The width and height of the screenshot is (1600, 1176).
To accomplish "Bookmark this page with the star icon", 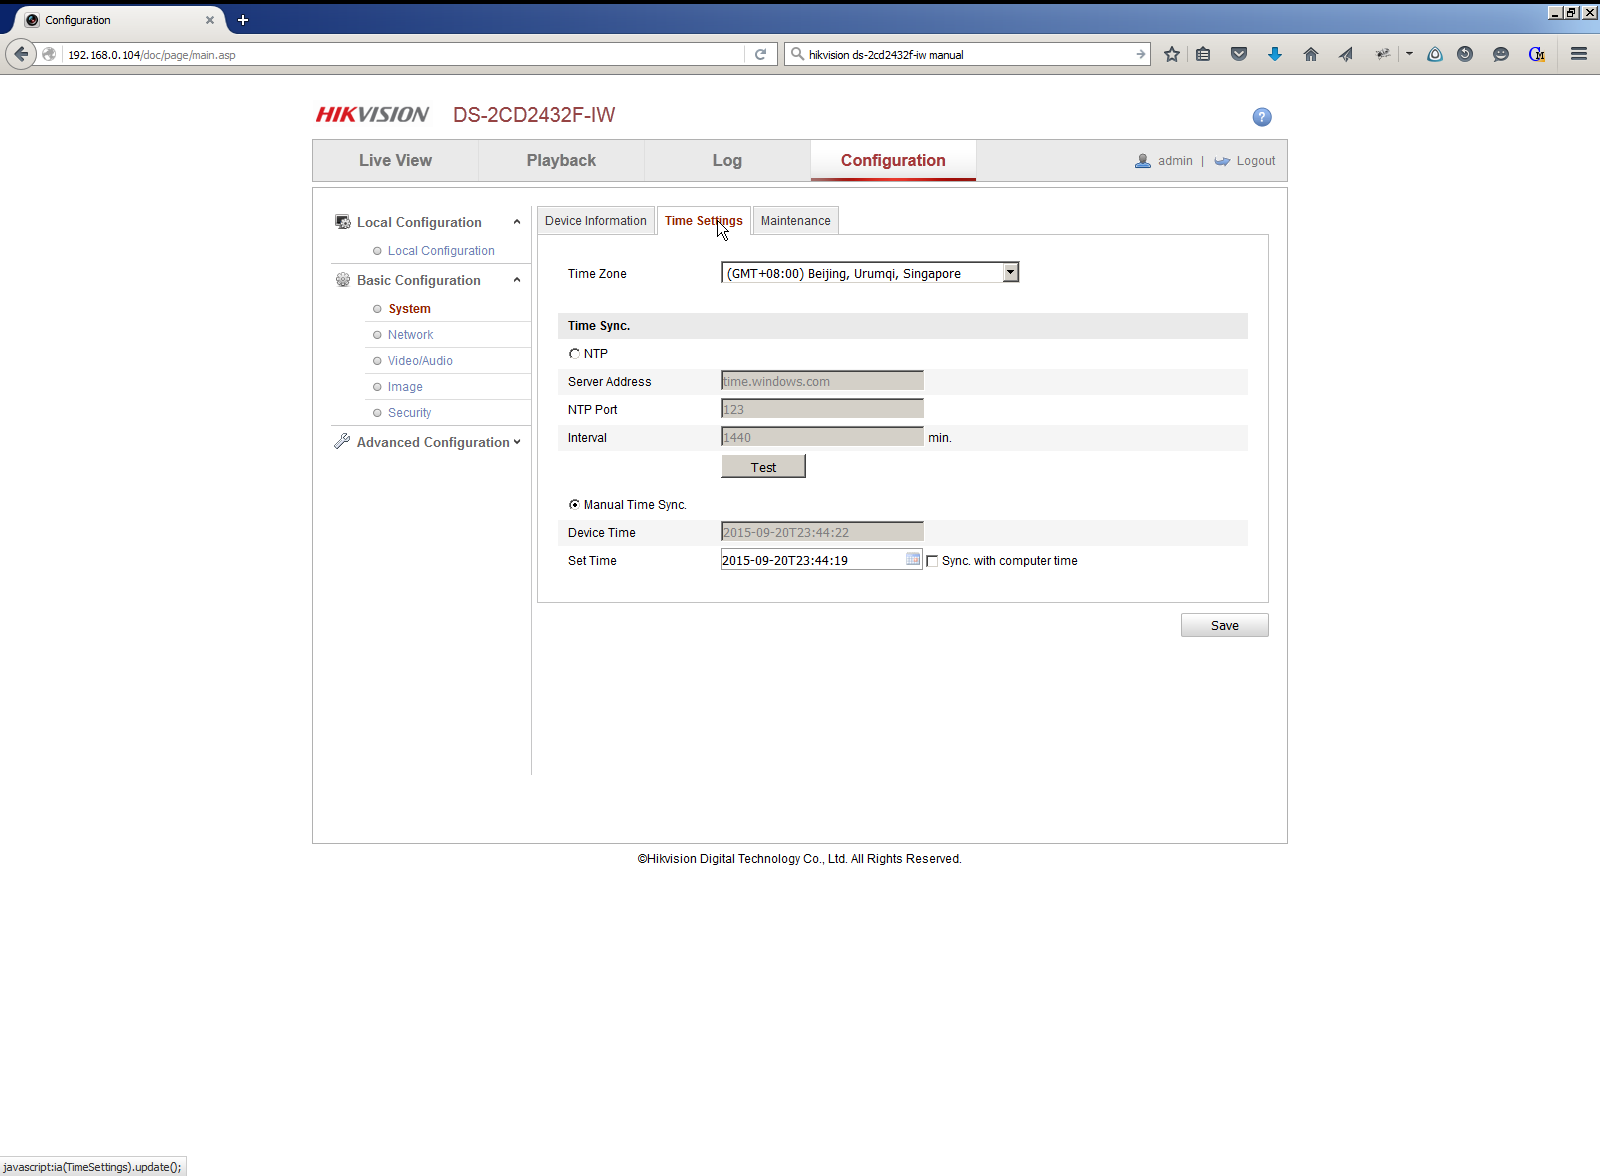I will [x=1172, y=54].
